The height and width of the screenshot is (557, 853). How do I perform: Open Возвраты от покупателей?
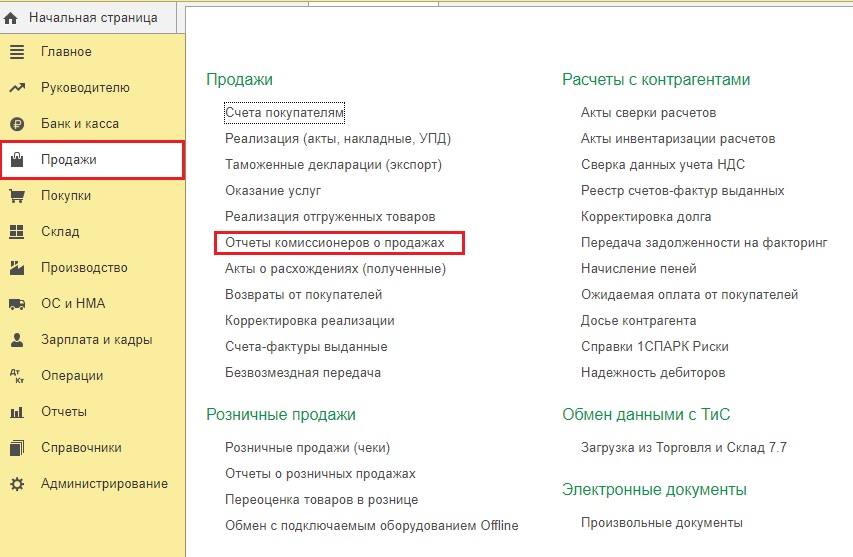point(304,295)
